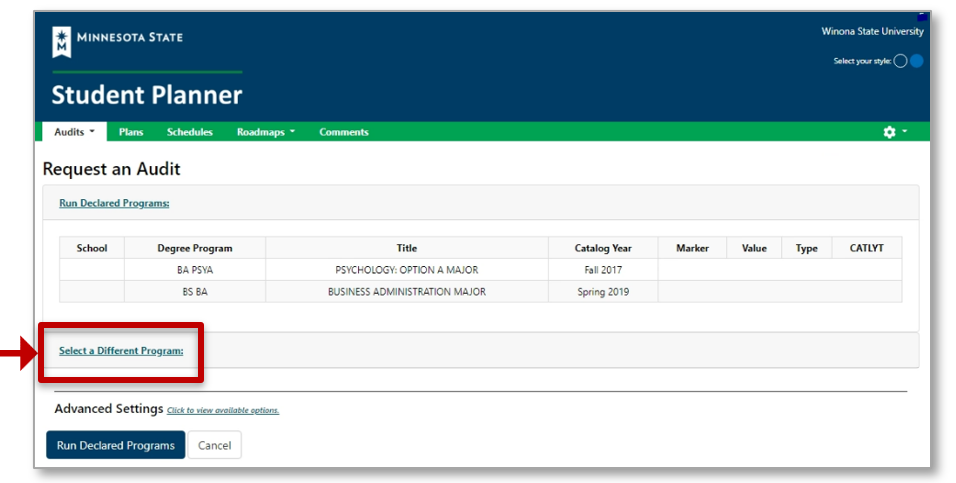Open the Comments tab
The width and height of the screenshot is (956, 483).
344,132
